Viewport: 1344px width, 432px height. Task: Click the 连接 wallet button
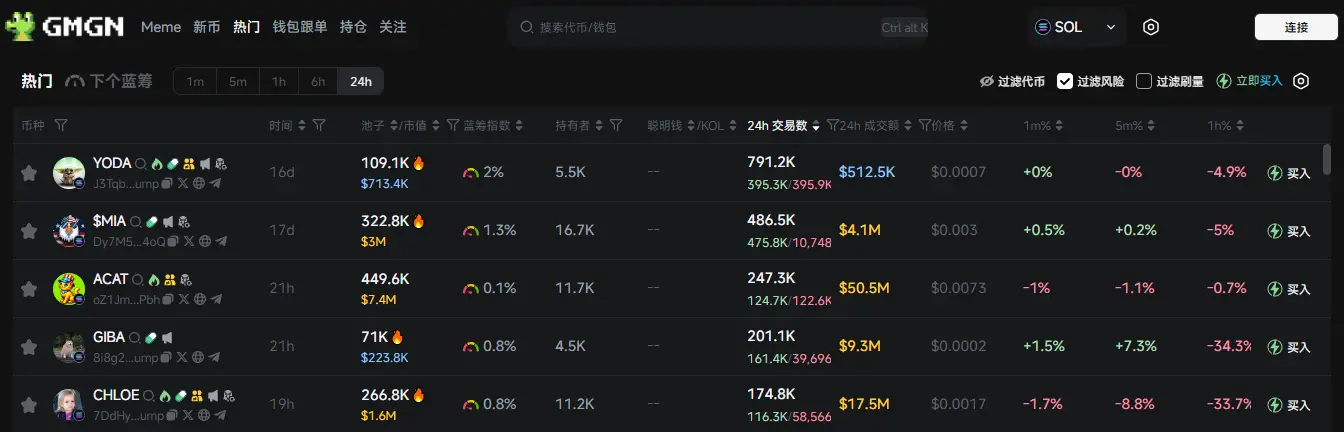1296,27
